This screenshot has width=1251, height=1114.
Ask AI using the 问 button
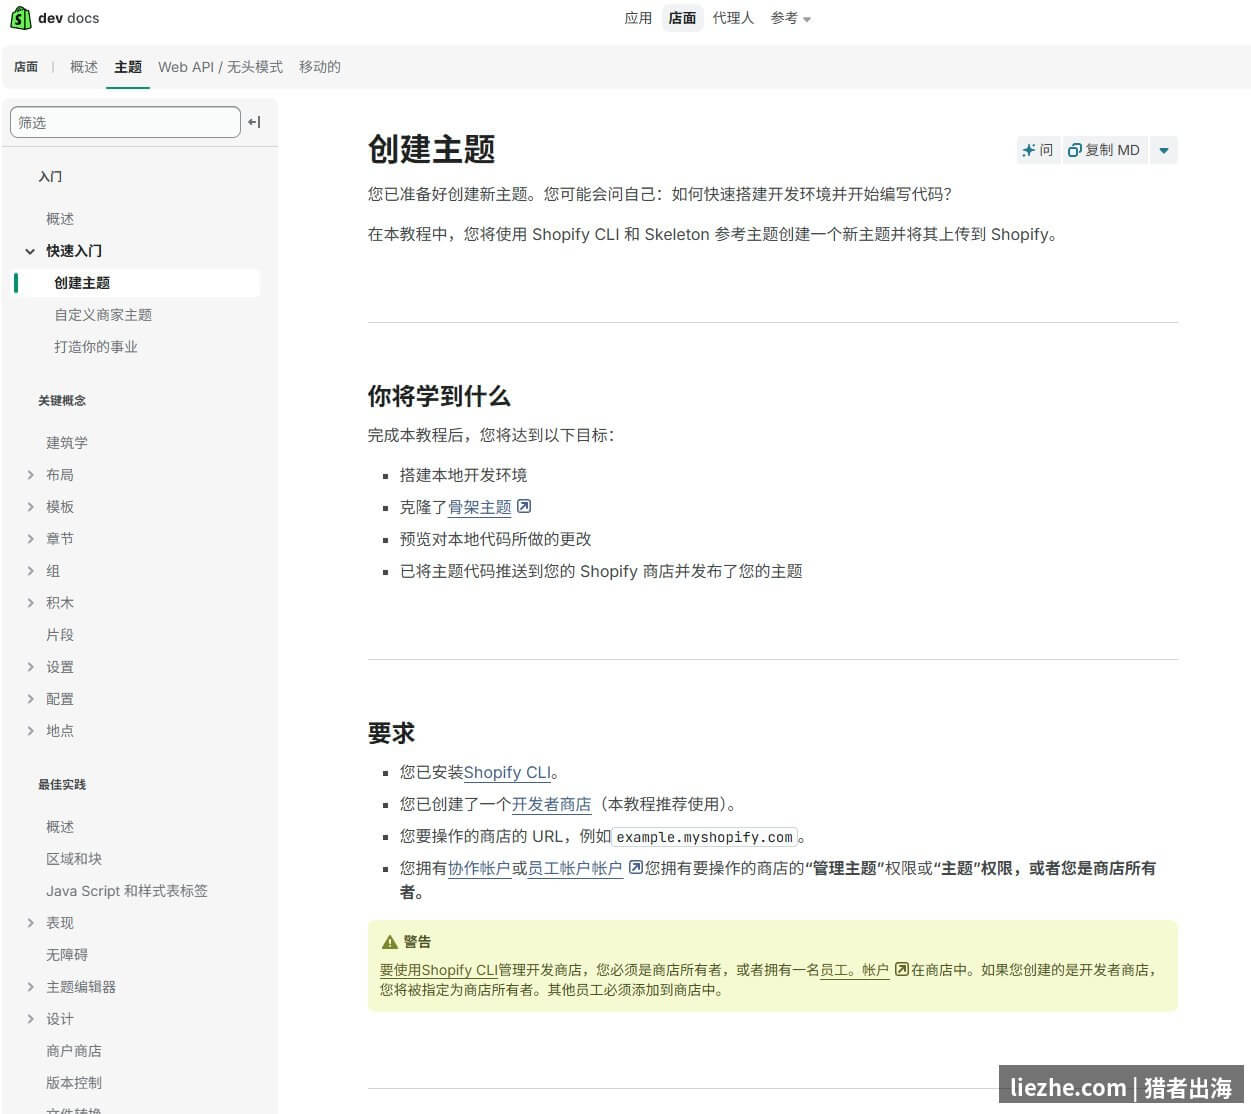(1037, 150)
